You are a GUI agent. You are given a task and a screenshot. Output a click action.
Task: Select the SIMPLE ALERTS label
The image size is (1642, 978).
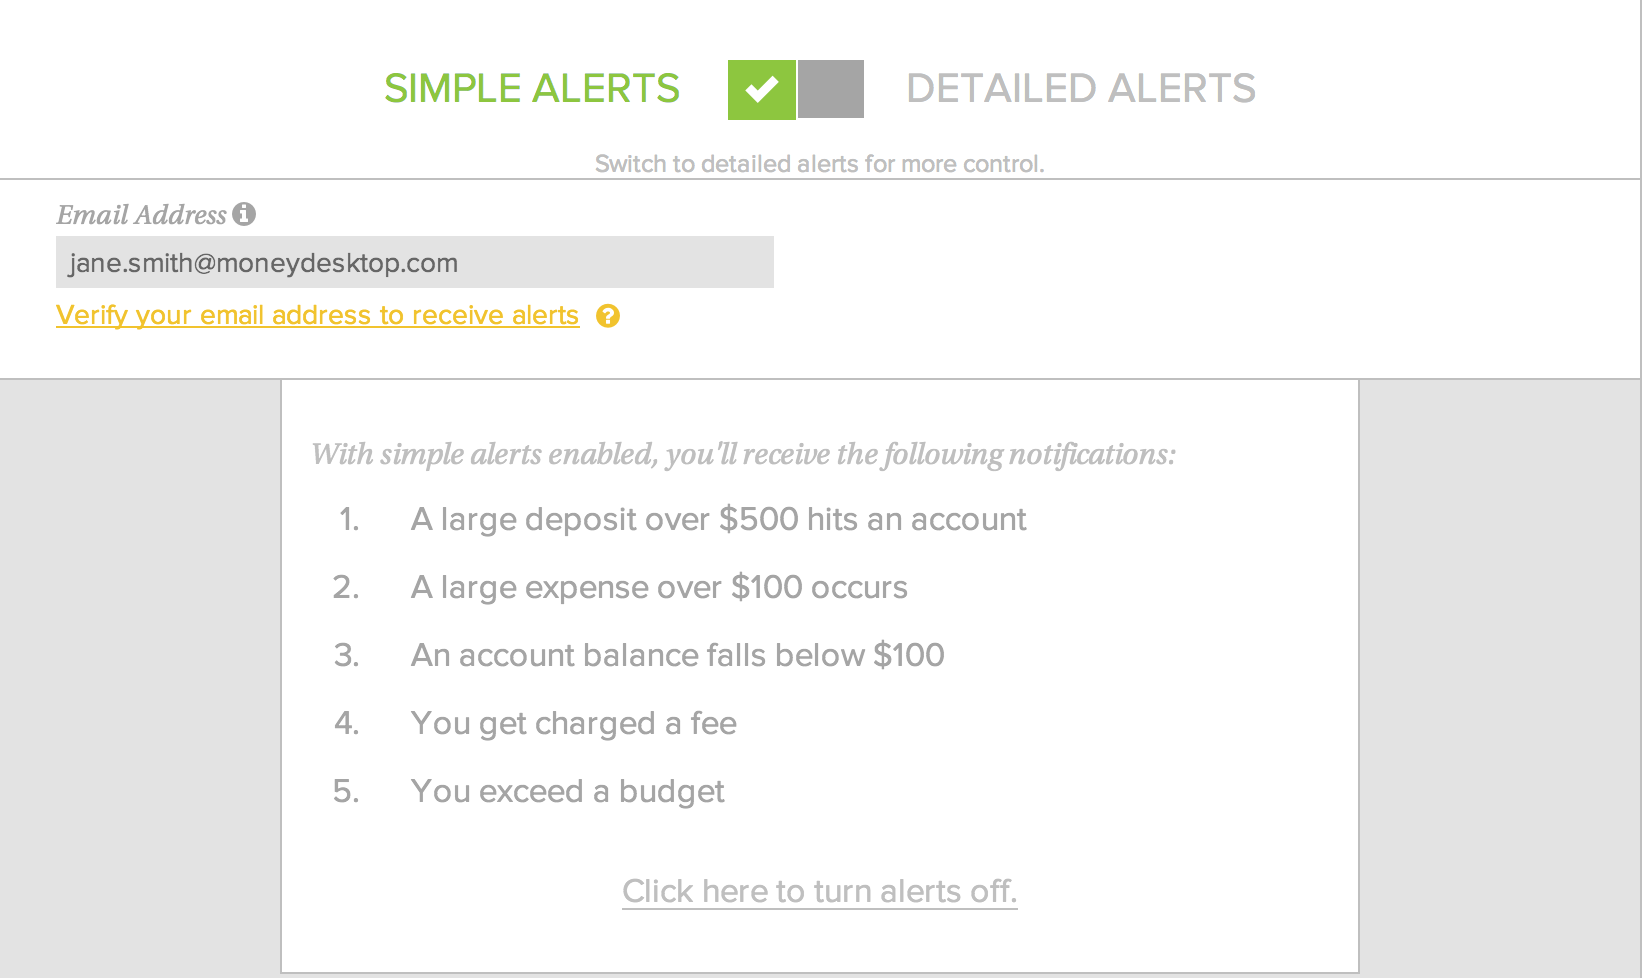532,89
